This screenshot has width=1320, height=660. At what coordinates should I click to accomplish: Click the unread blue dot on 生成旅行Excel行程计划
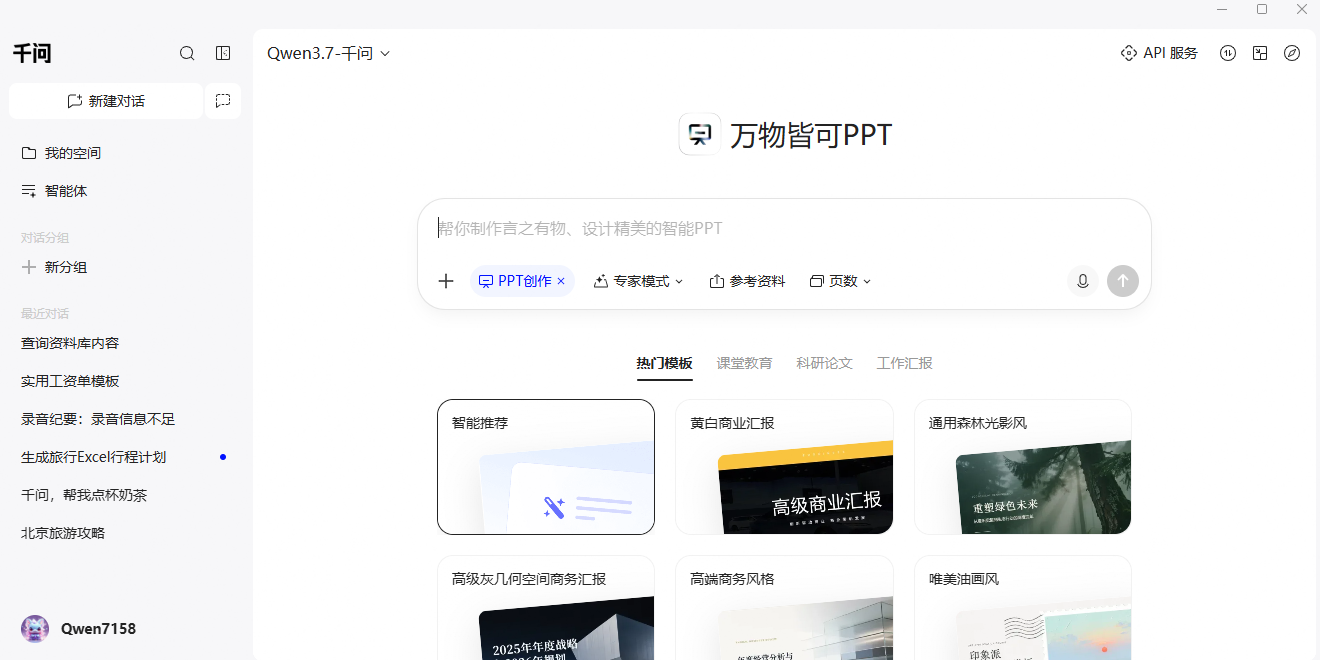pos(223,457)
